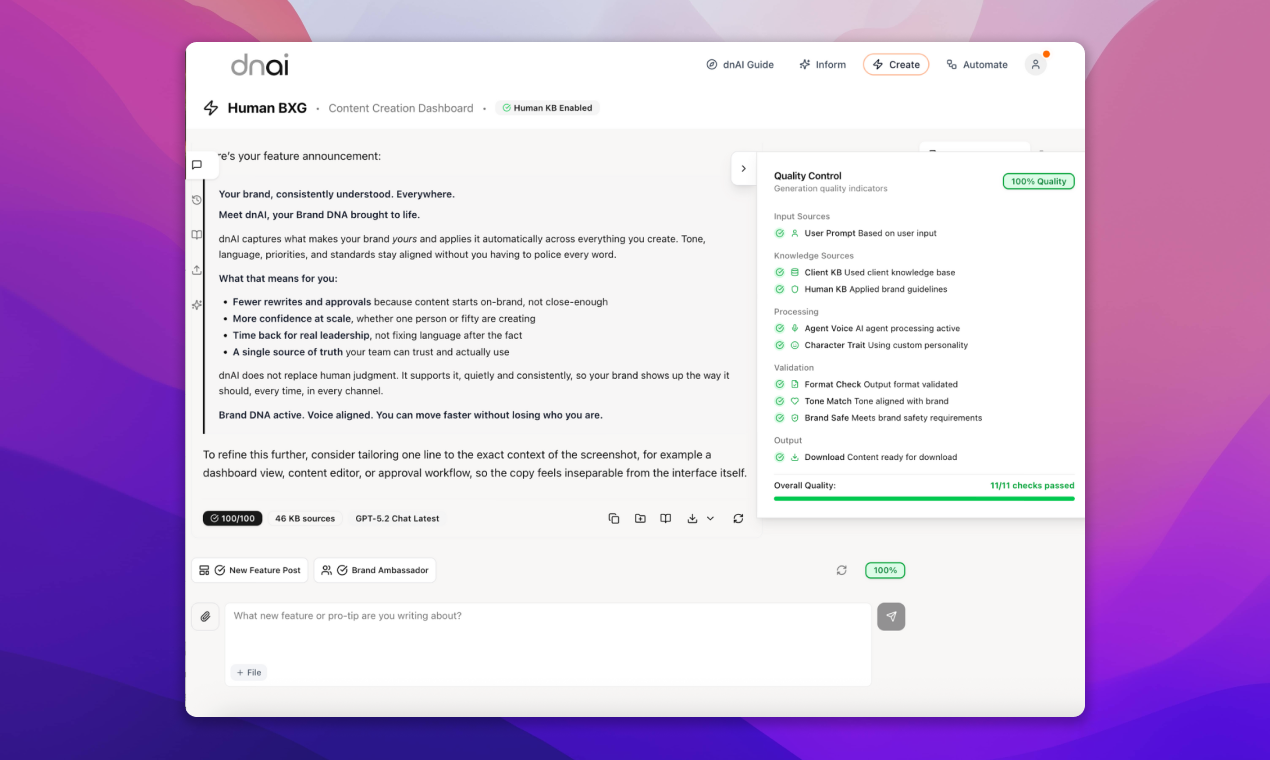
Task: Click the send message arrow button
Action: tap(891, 617)
